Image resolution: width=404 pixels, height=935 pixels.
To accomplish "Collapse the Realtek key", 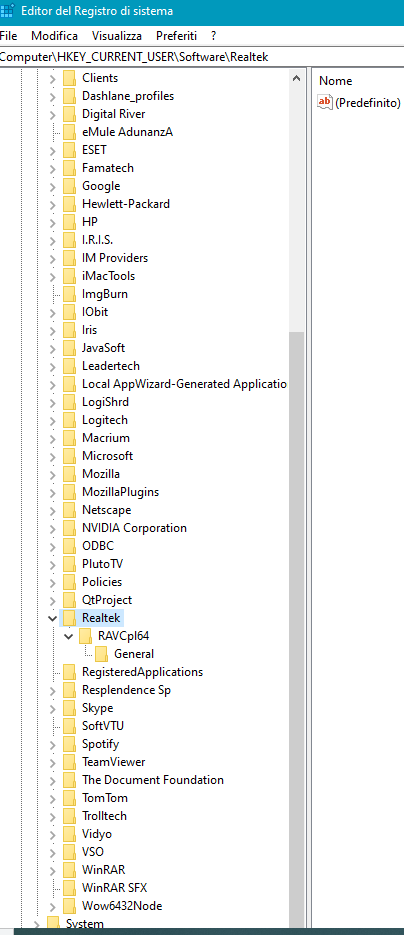I will 52,618.
